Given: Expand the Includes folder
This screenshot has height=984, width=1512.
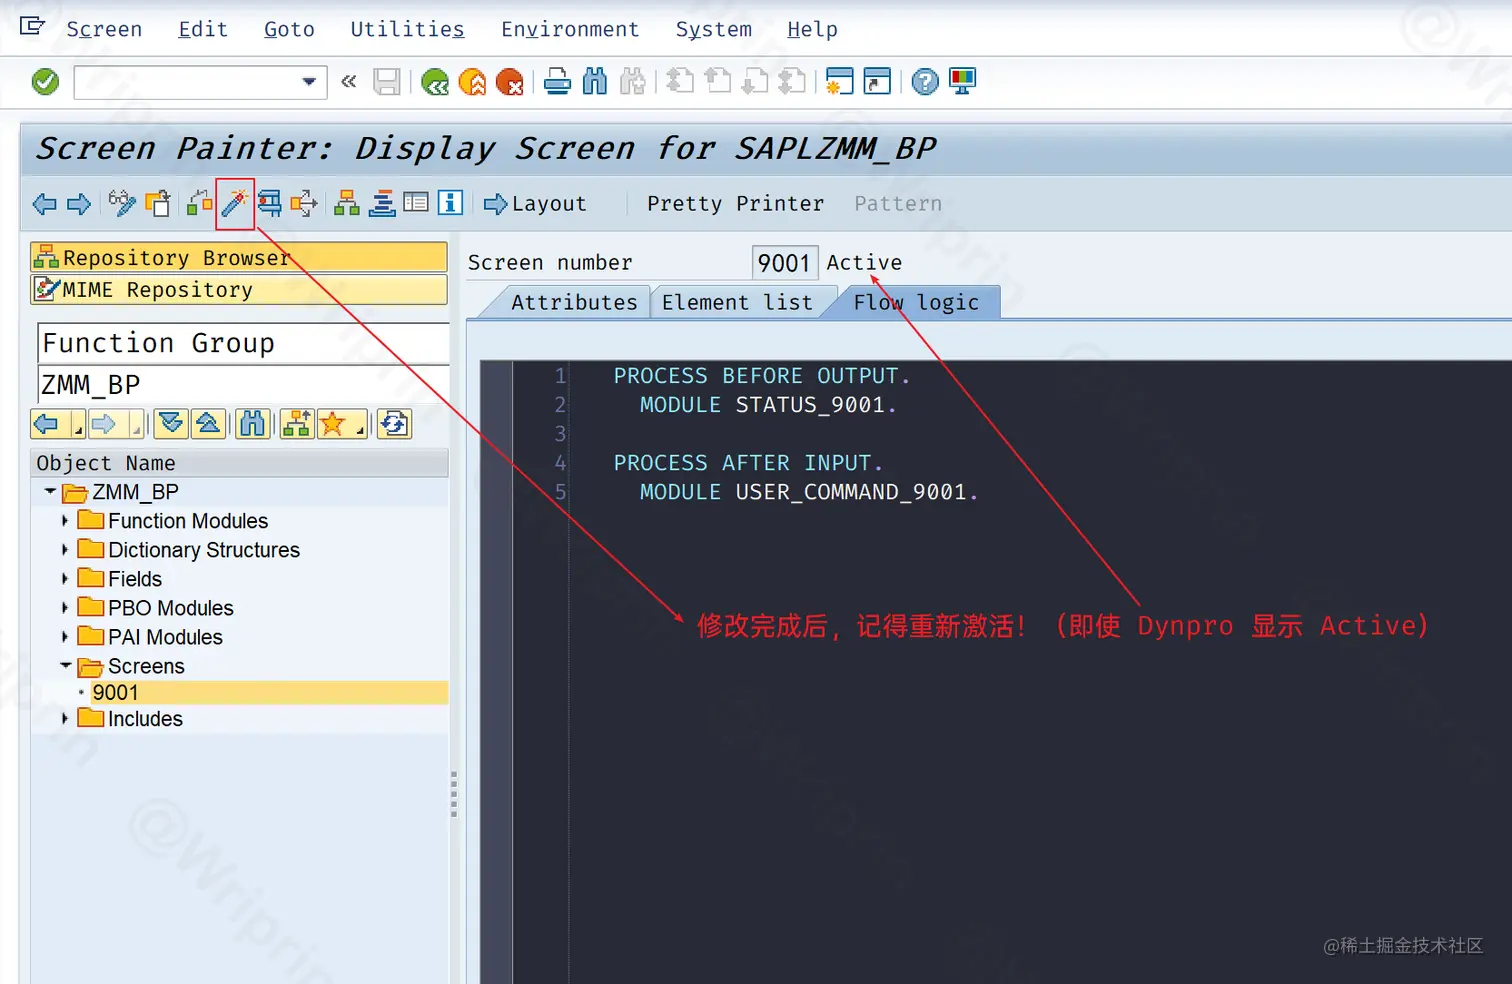Looking at the screenshot, I should point(65,718).
